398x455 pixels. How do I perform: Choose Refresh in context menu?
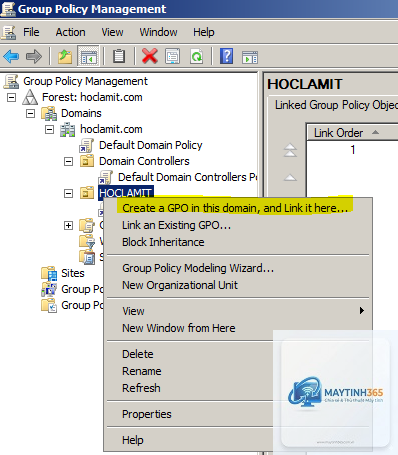tap(238, 388)
